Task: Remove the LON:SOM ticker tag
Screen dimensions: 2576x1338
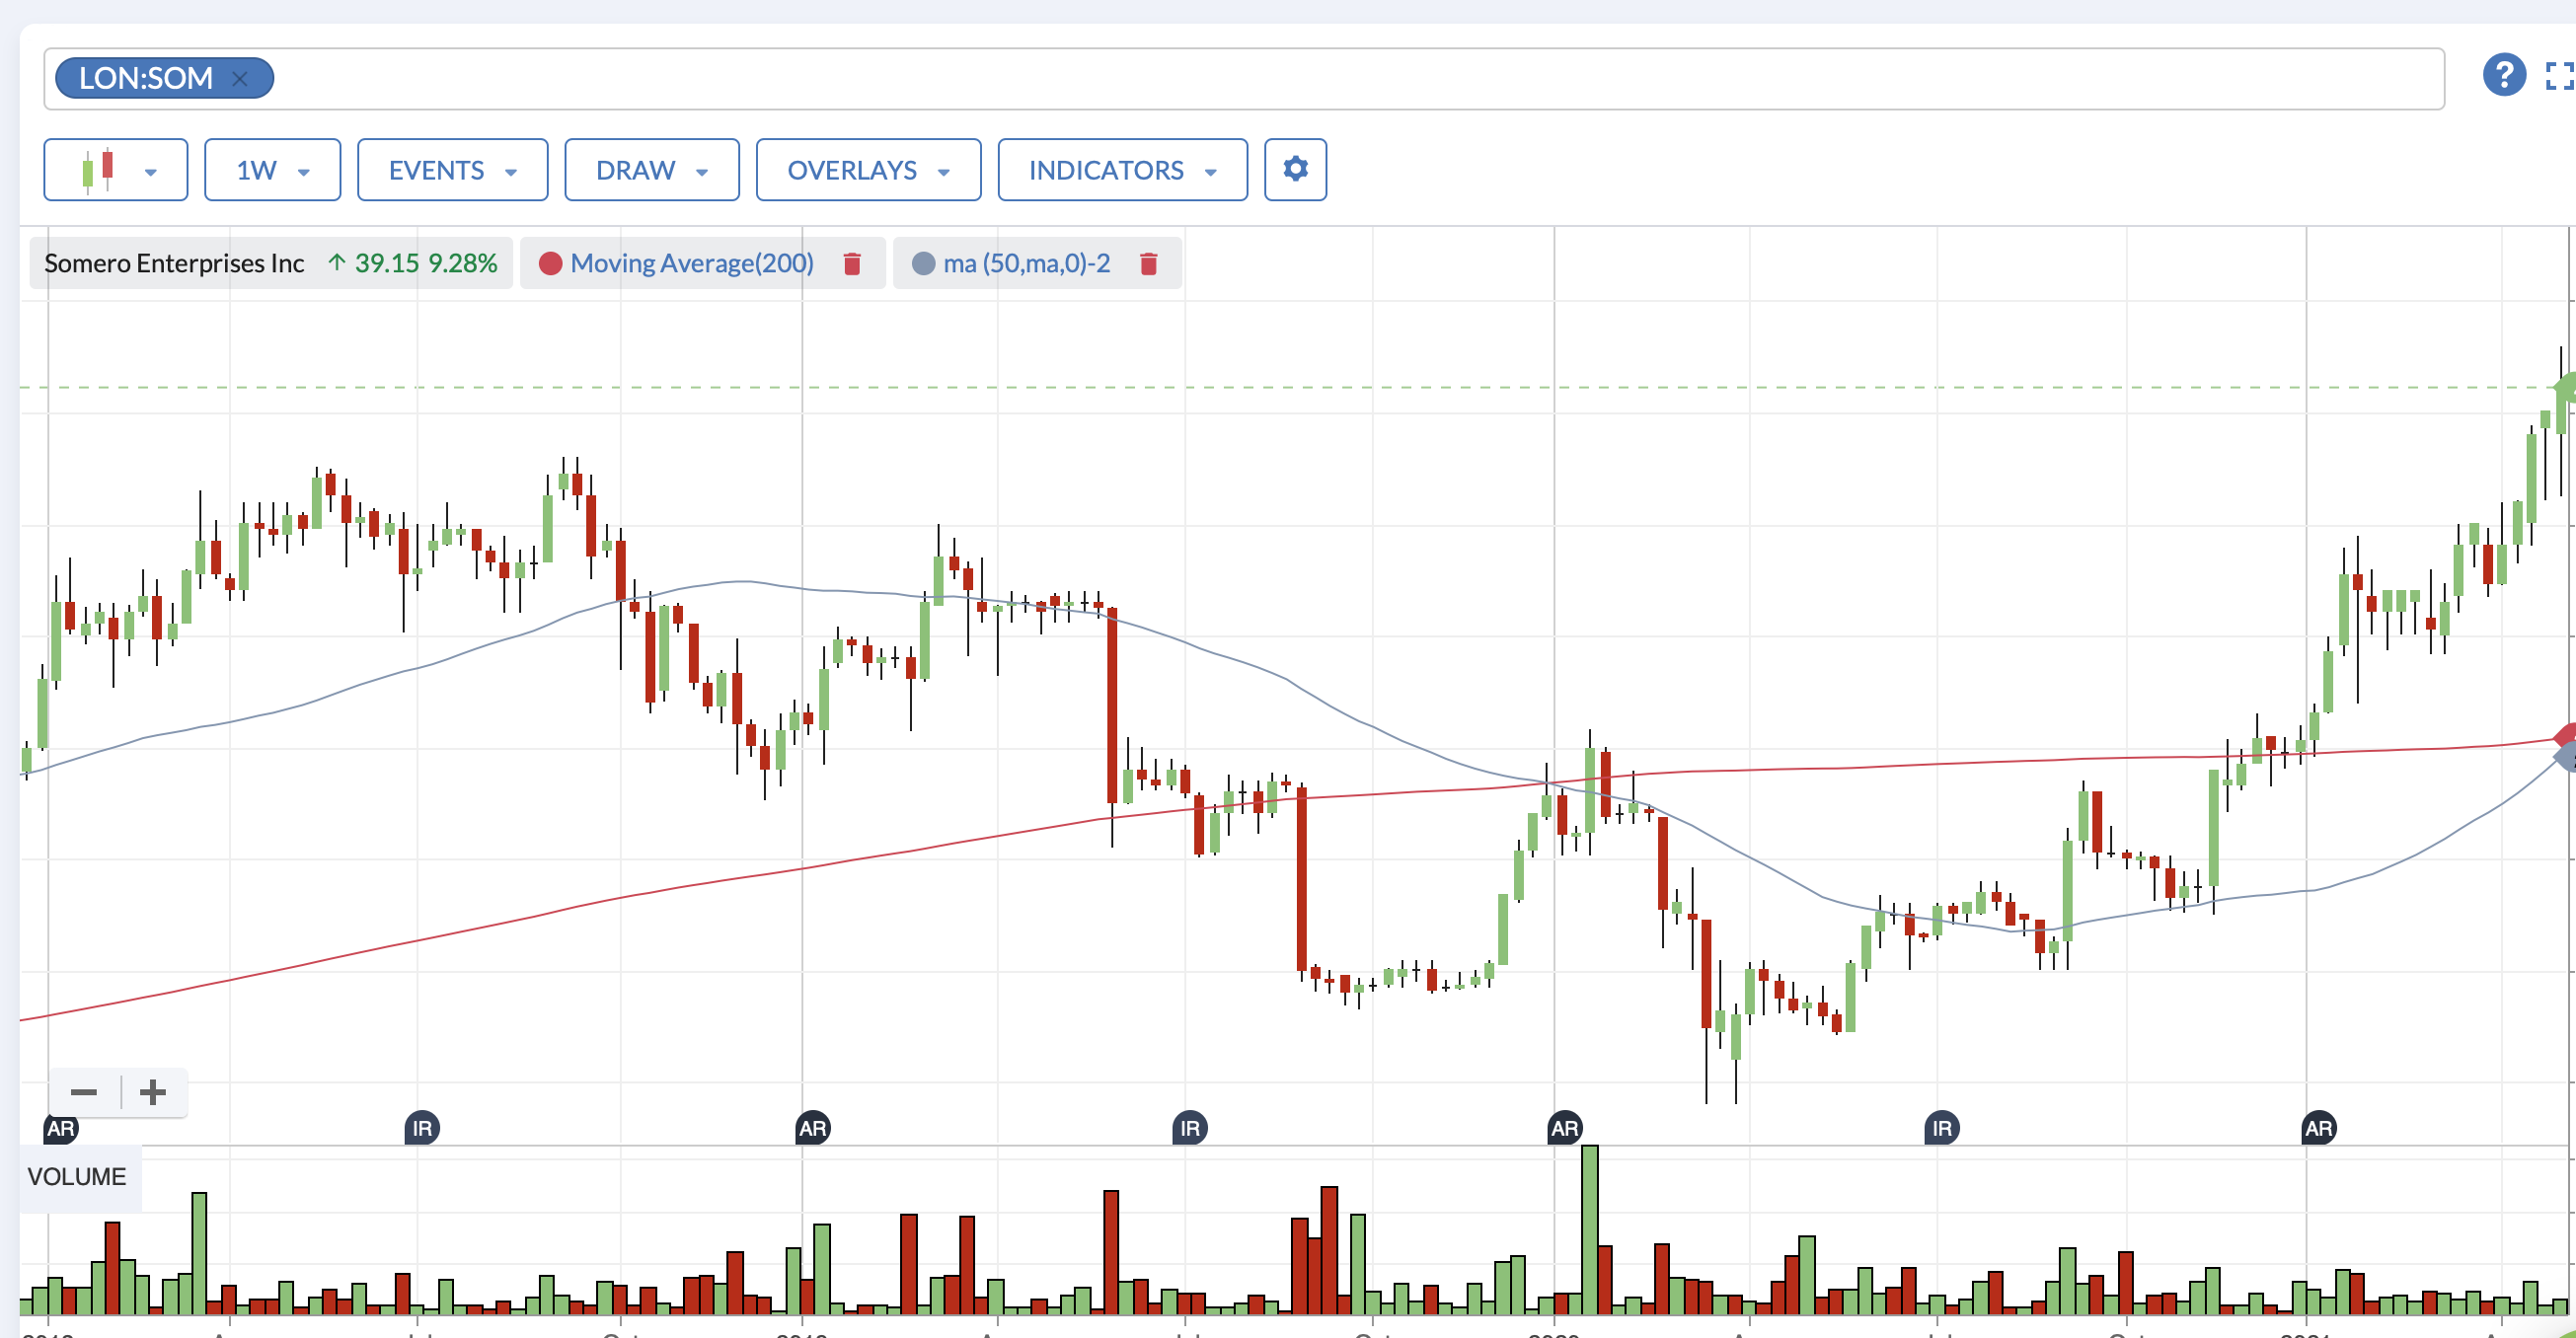Action: coord(239,78)
